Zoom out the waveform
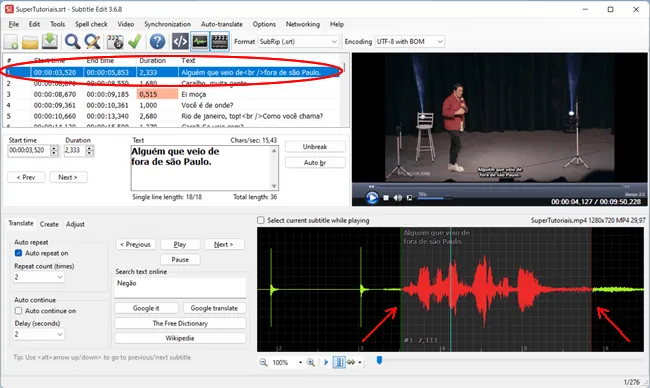Viewport: 650px width, 388px height. pyautogui.click(x=263, y=362)
